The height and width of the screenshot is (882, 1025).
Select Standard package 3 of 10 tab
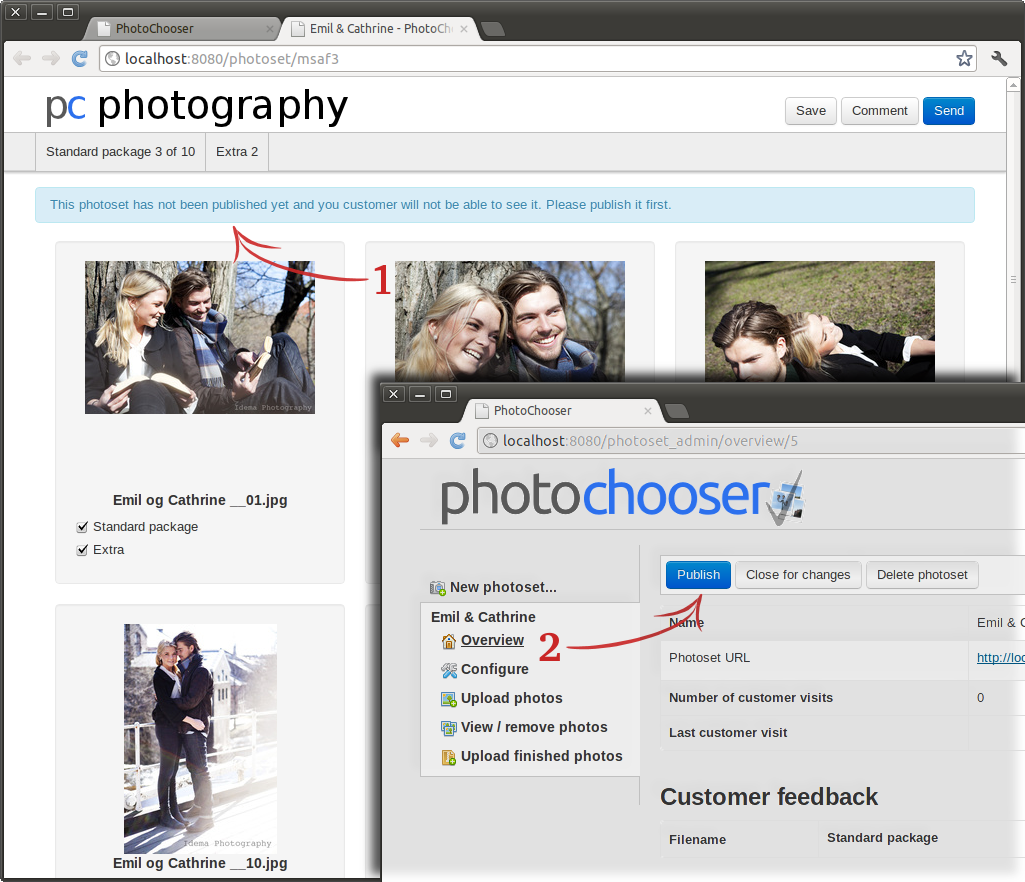click(120, 152)
